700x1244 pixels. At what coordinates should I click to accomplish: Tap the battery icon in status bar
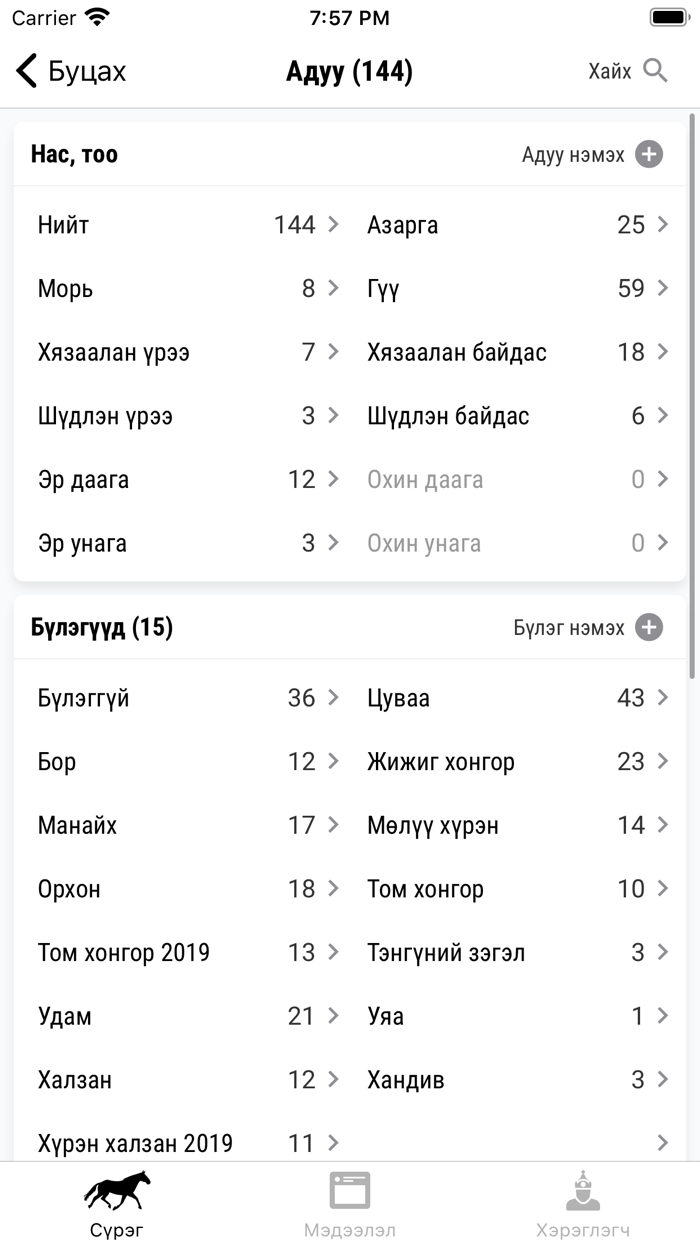668,18
